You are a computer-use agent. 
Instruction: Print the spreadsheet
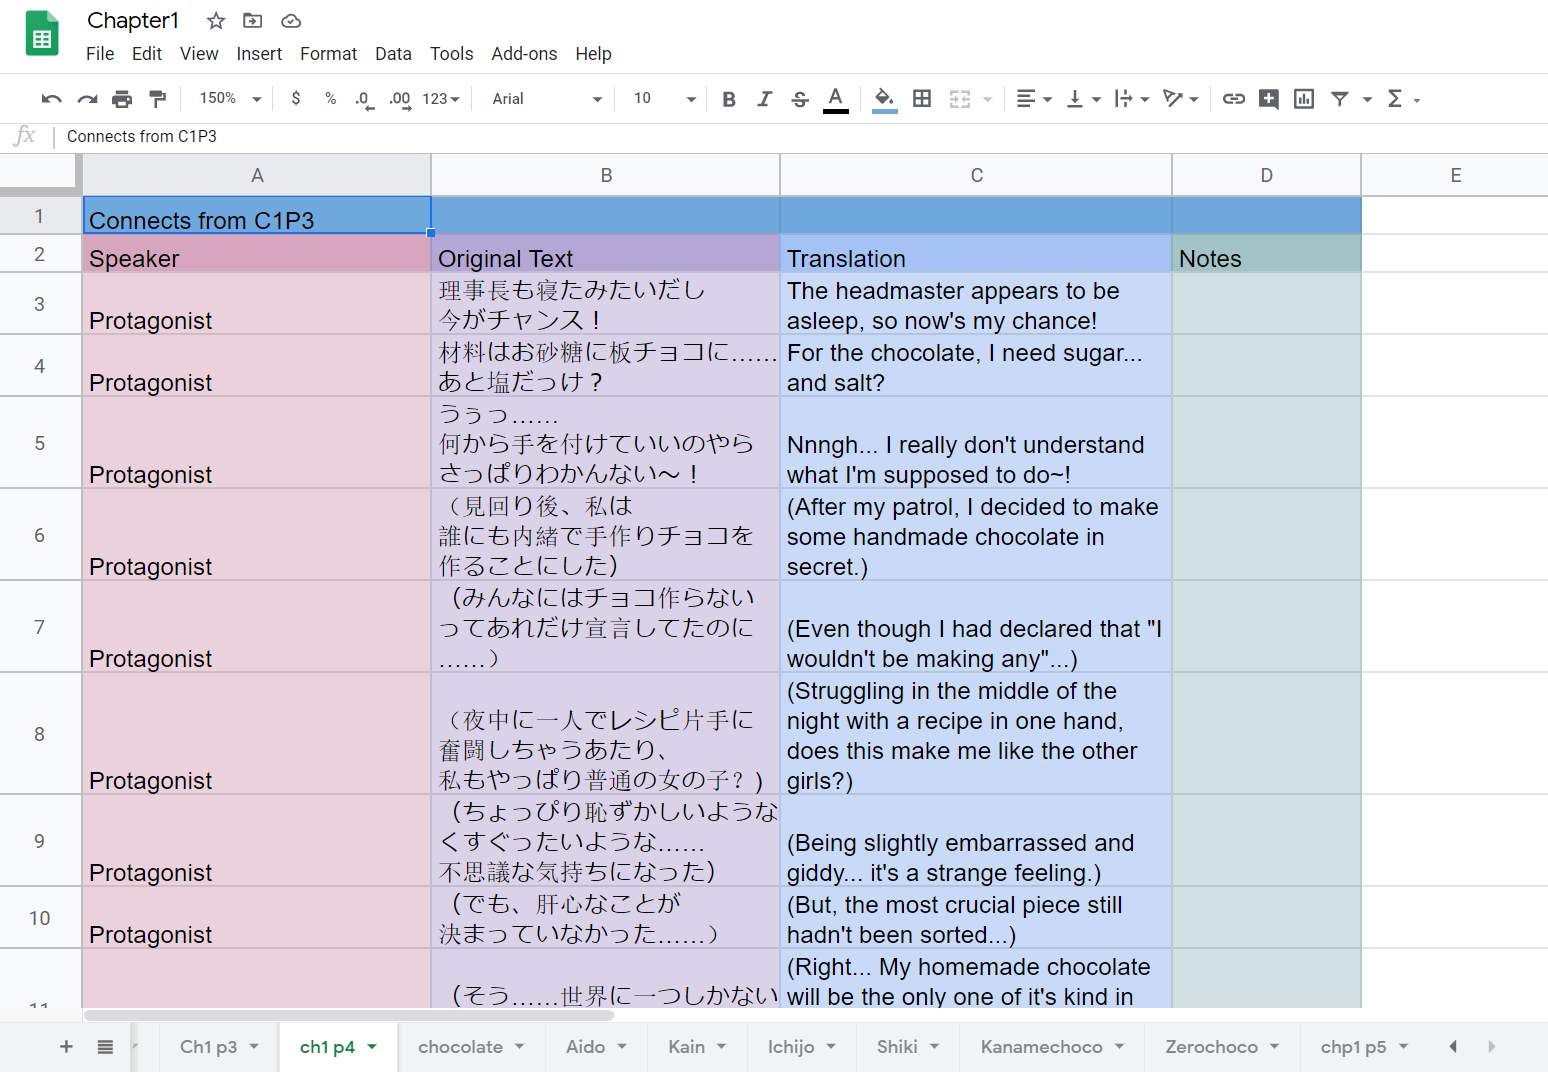click(122, 99)
